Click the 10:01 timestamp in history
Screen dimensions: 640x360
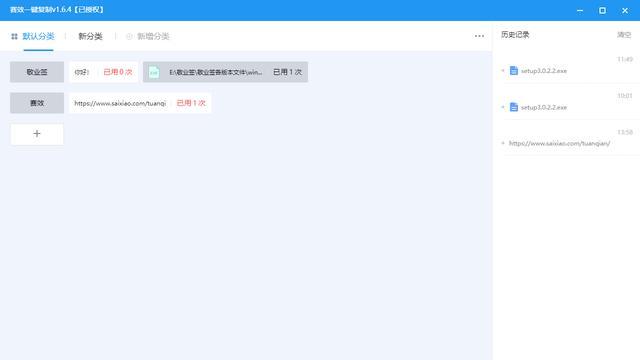click(x=624, y=96)
